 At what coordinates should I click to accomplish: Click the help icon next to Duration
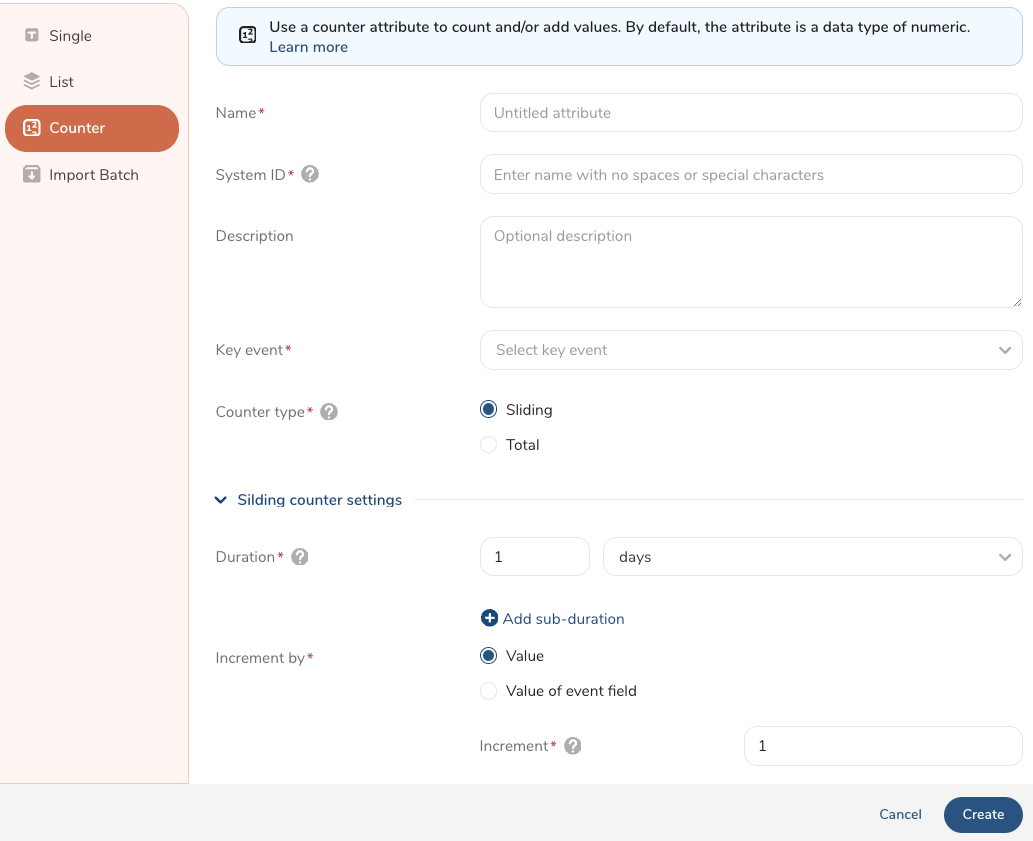[x=299, y=557]
